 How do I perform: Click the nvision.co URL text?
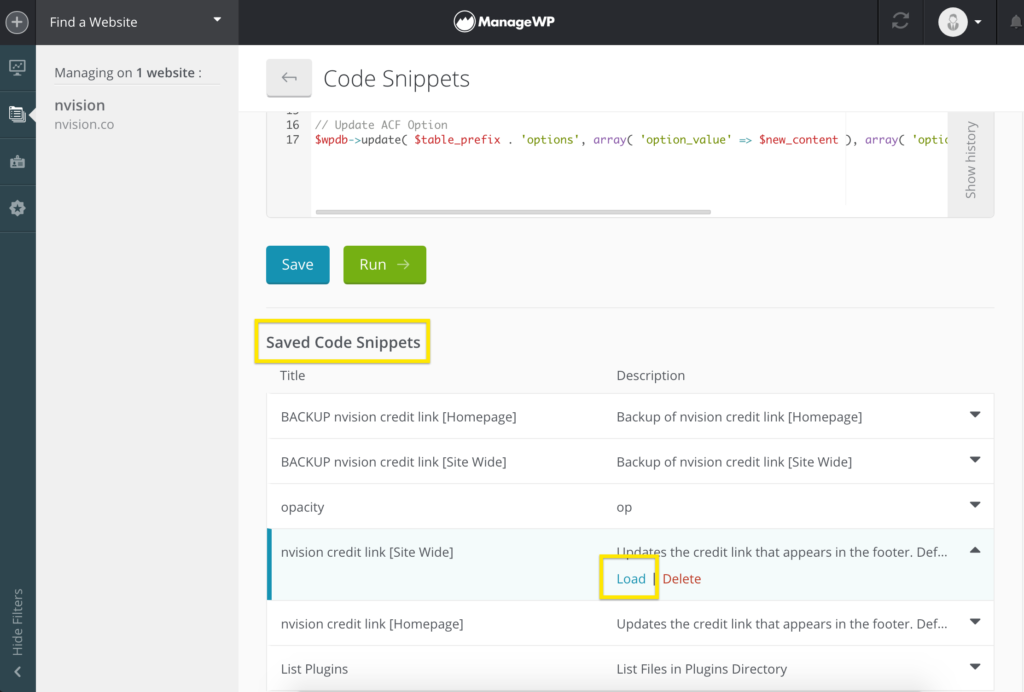84,124
